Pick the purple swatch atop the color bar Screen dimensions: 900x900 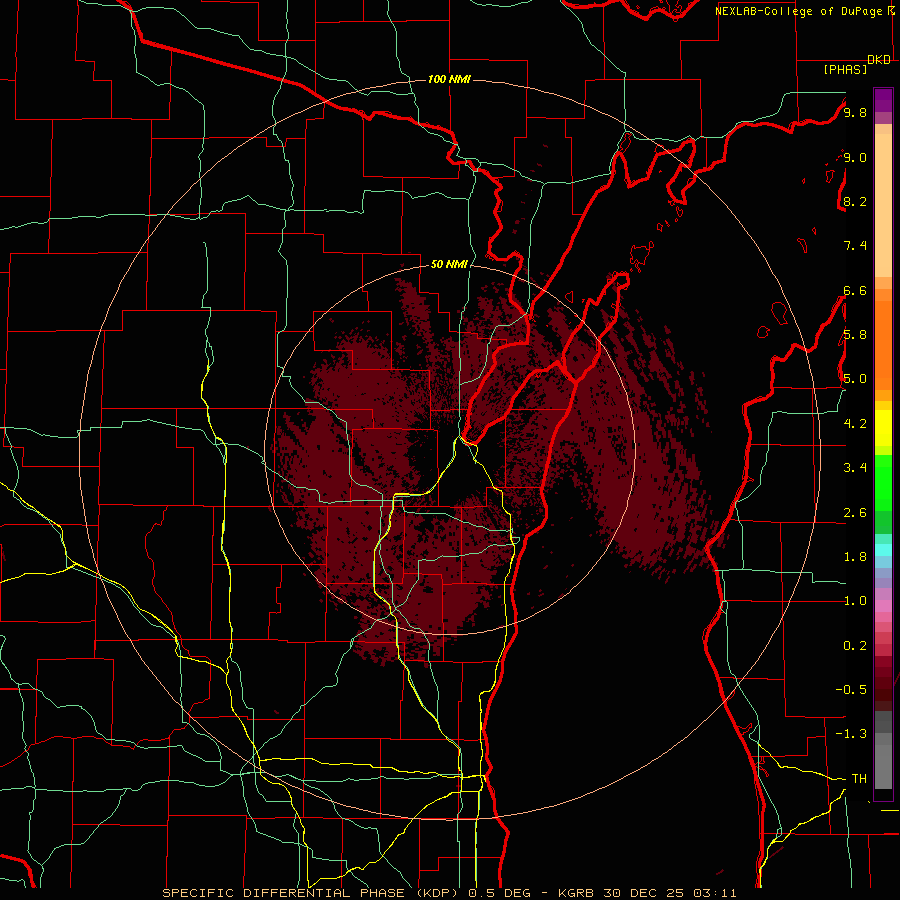(x=883, y=100)
